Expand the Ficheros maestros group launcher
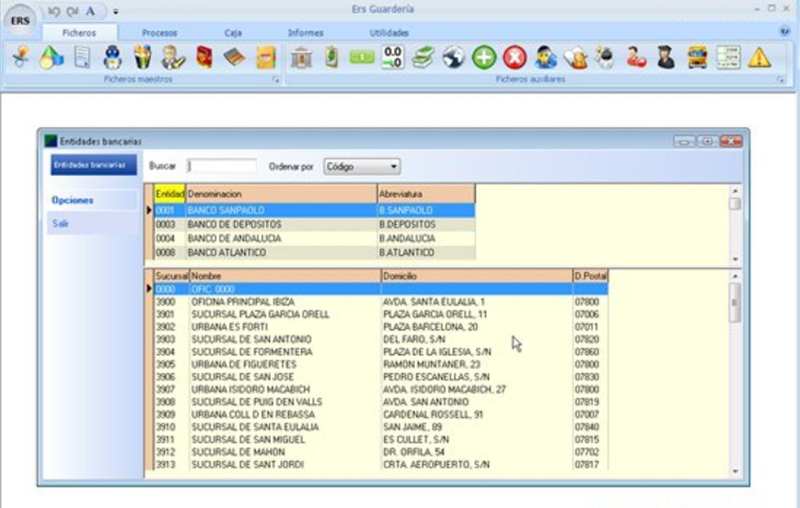Viewport: 800px width, 508px height. (275, 79)
